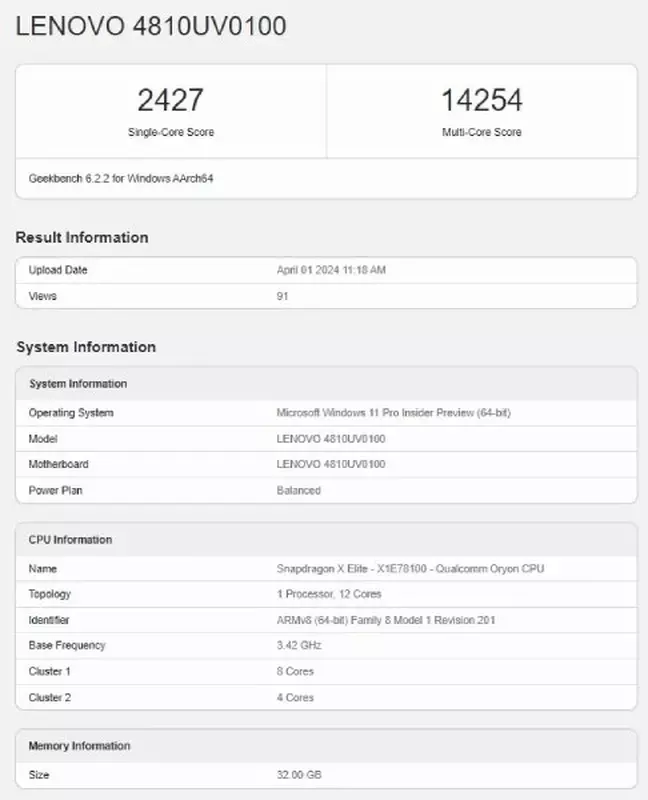648x800 pixels.
Task: Click the System Information section heading
Action: [x=86, y=347]
